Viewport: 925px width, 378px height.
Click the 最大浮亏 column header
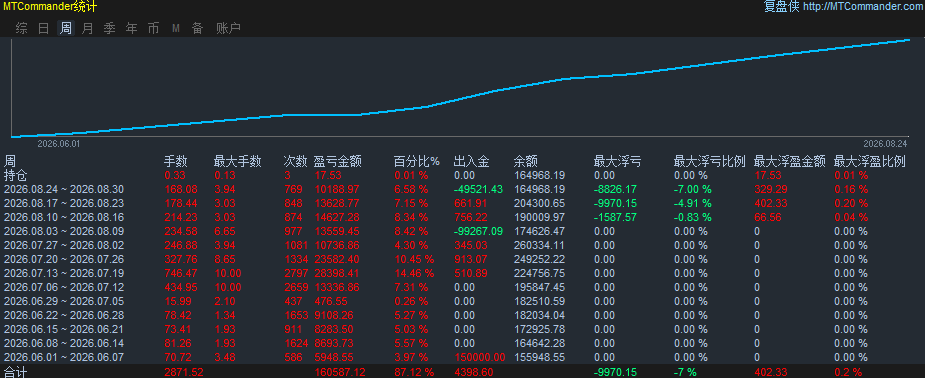pyautogui.click(x=617, y=162)
